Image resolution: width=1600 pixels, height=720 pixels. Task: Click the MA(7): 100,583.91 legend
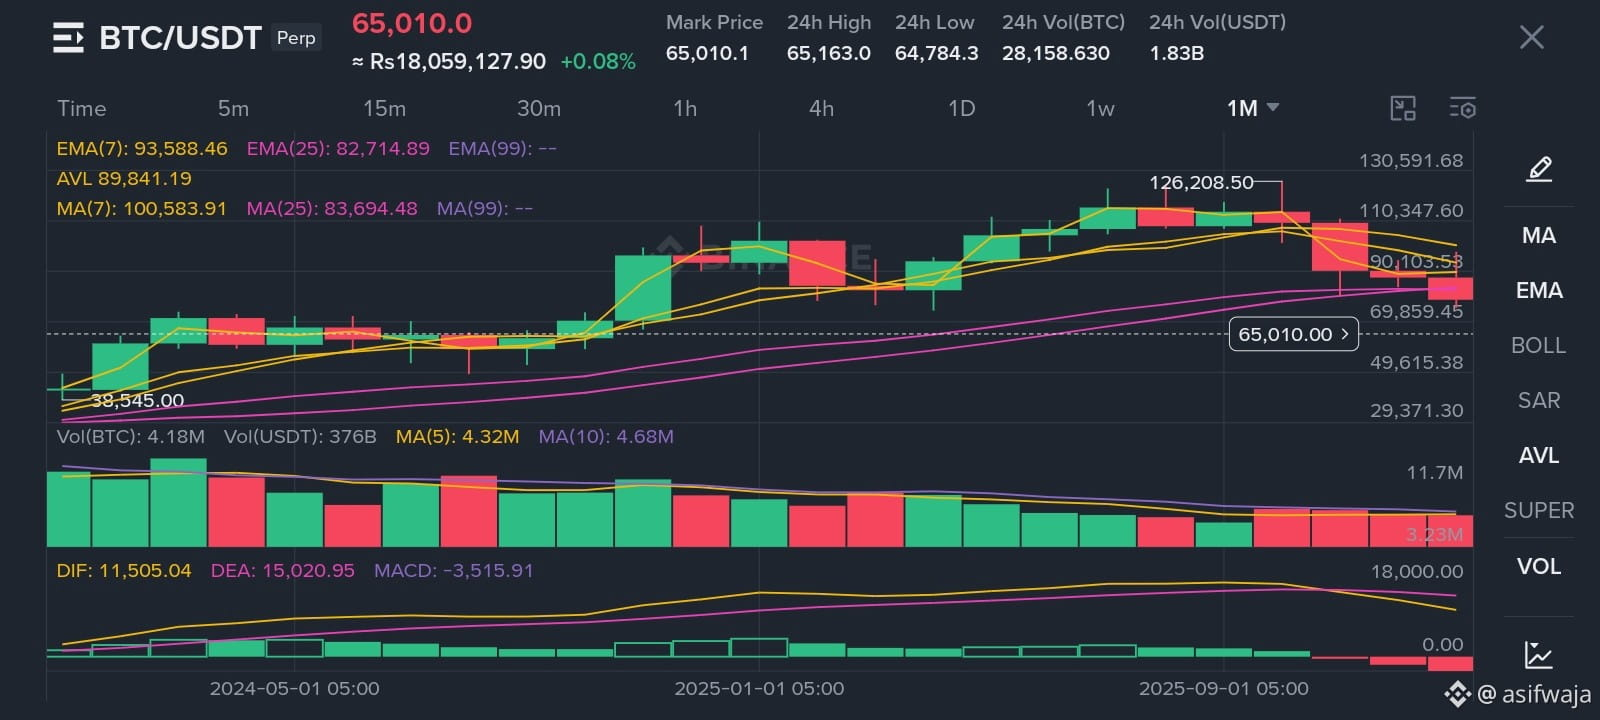click(x=141, y=209)
